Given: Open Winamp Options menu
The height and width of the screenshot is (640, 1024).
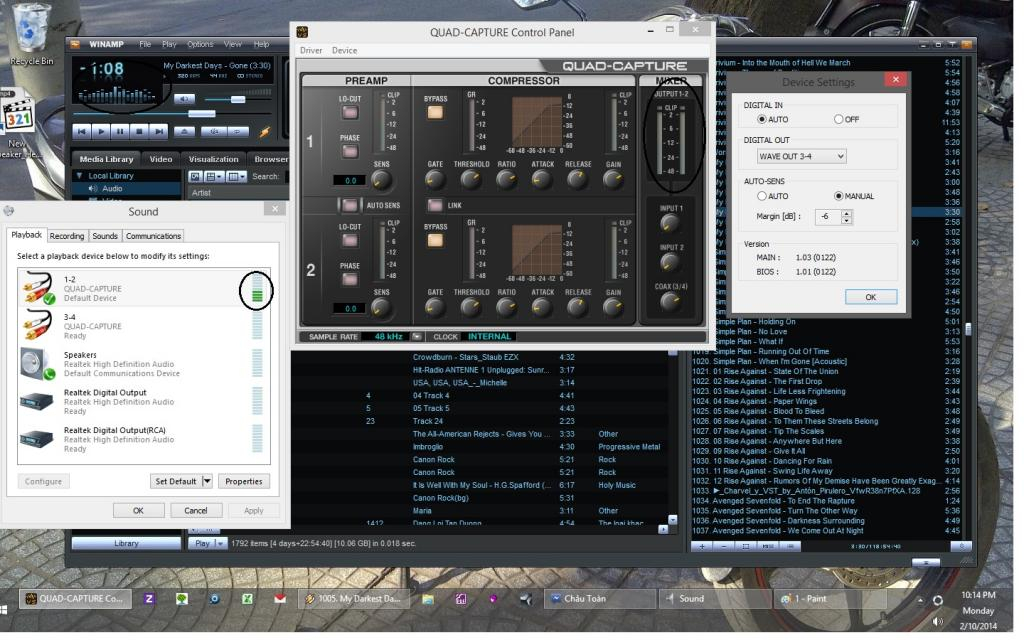Looking at the screenshot, I should (200, 44).
